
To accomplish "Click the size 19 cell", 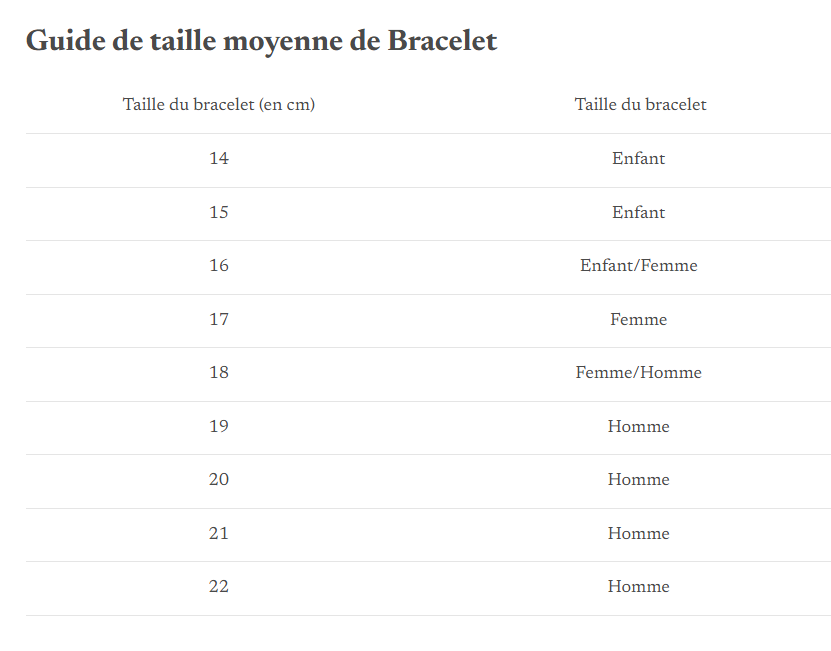I will pos(219,426).
